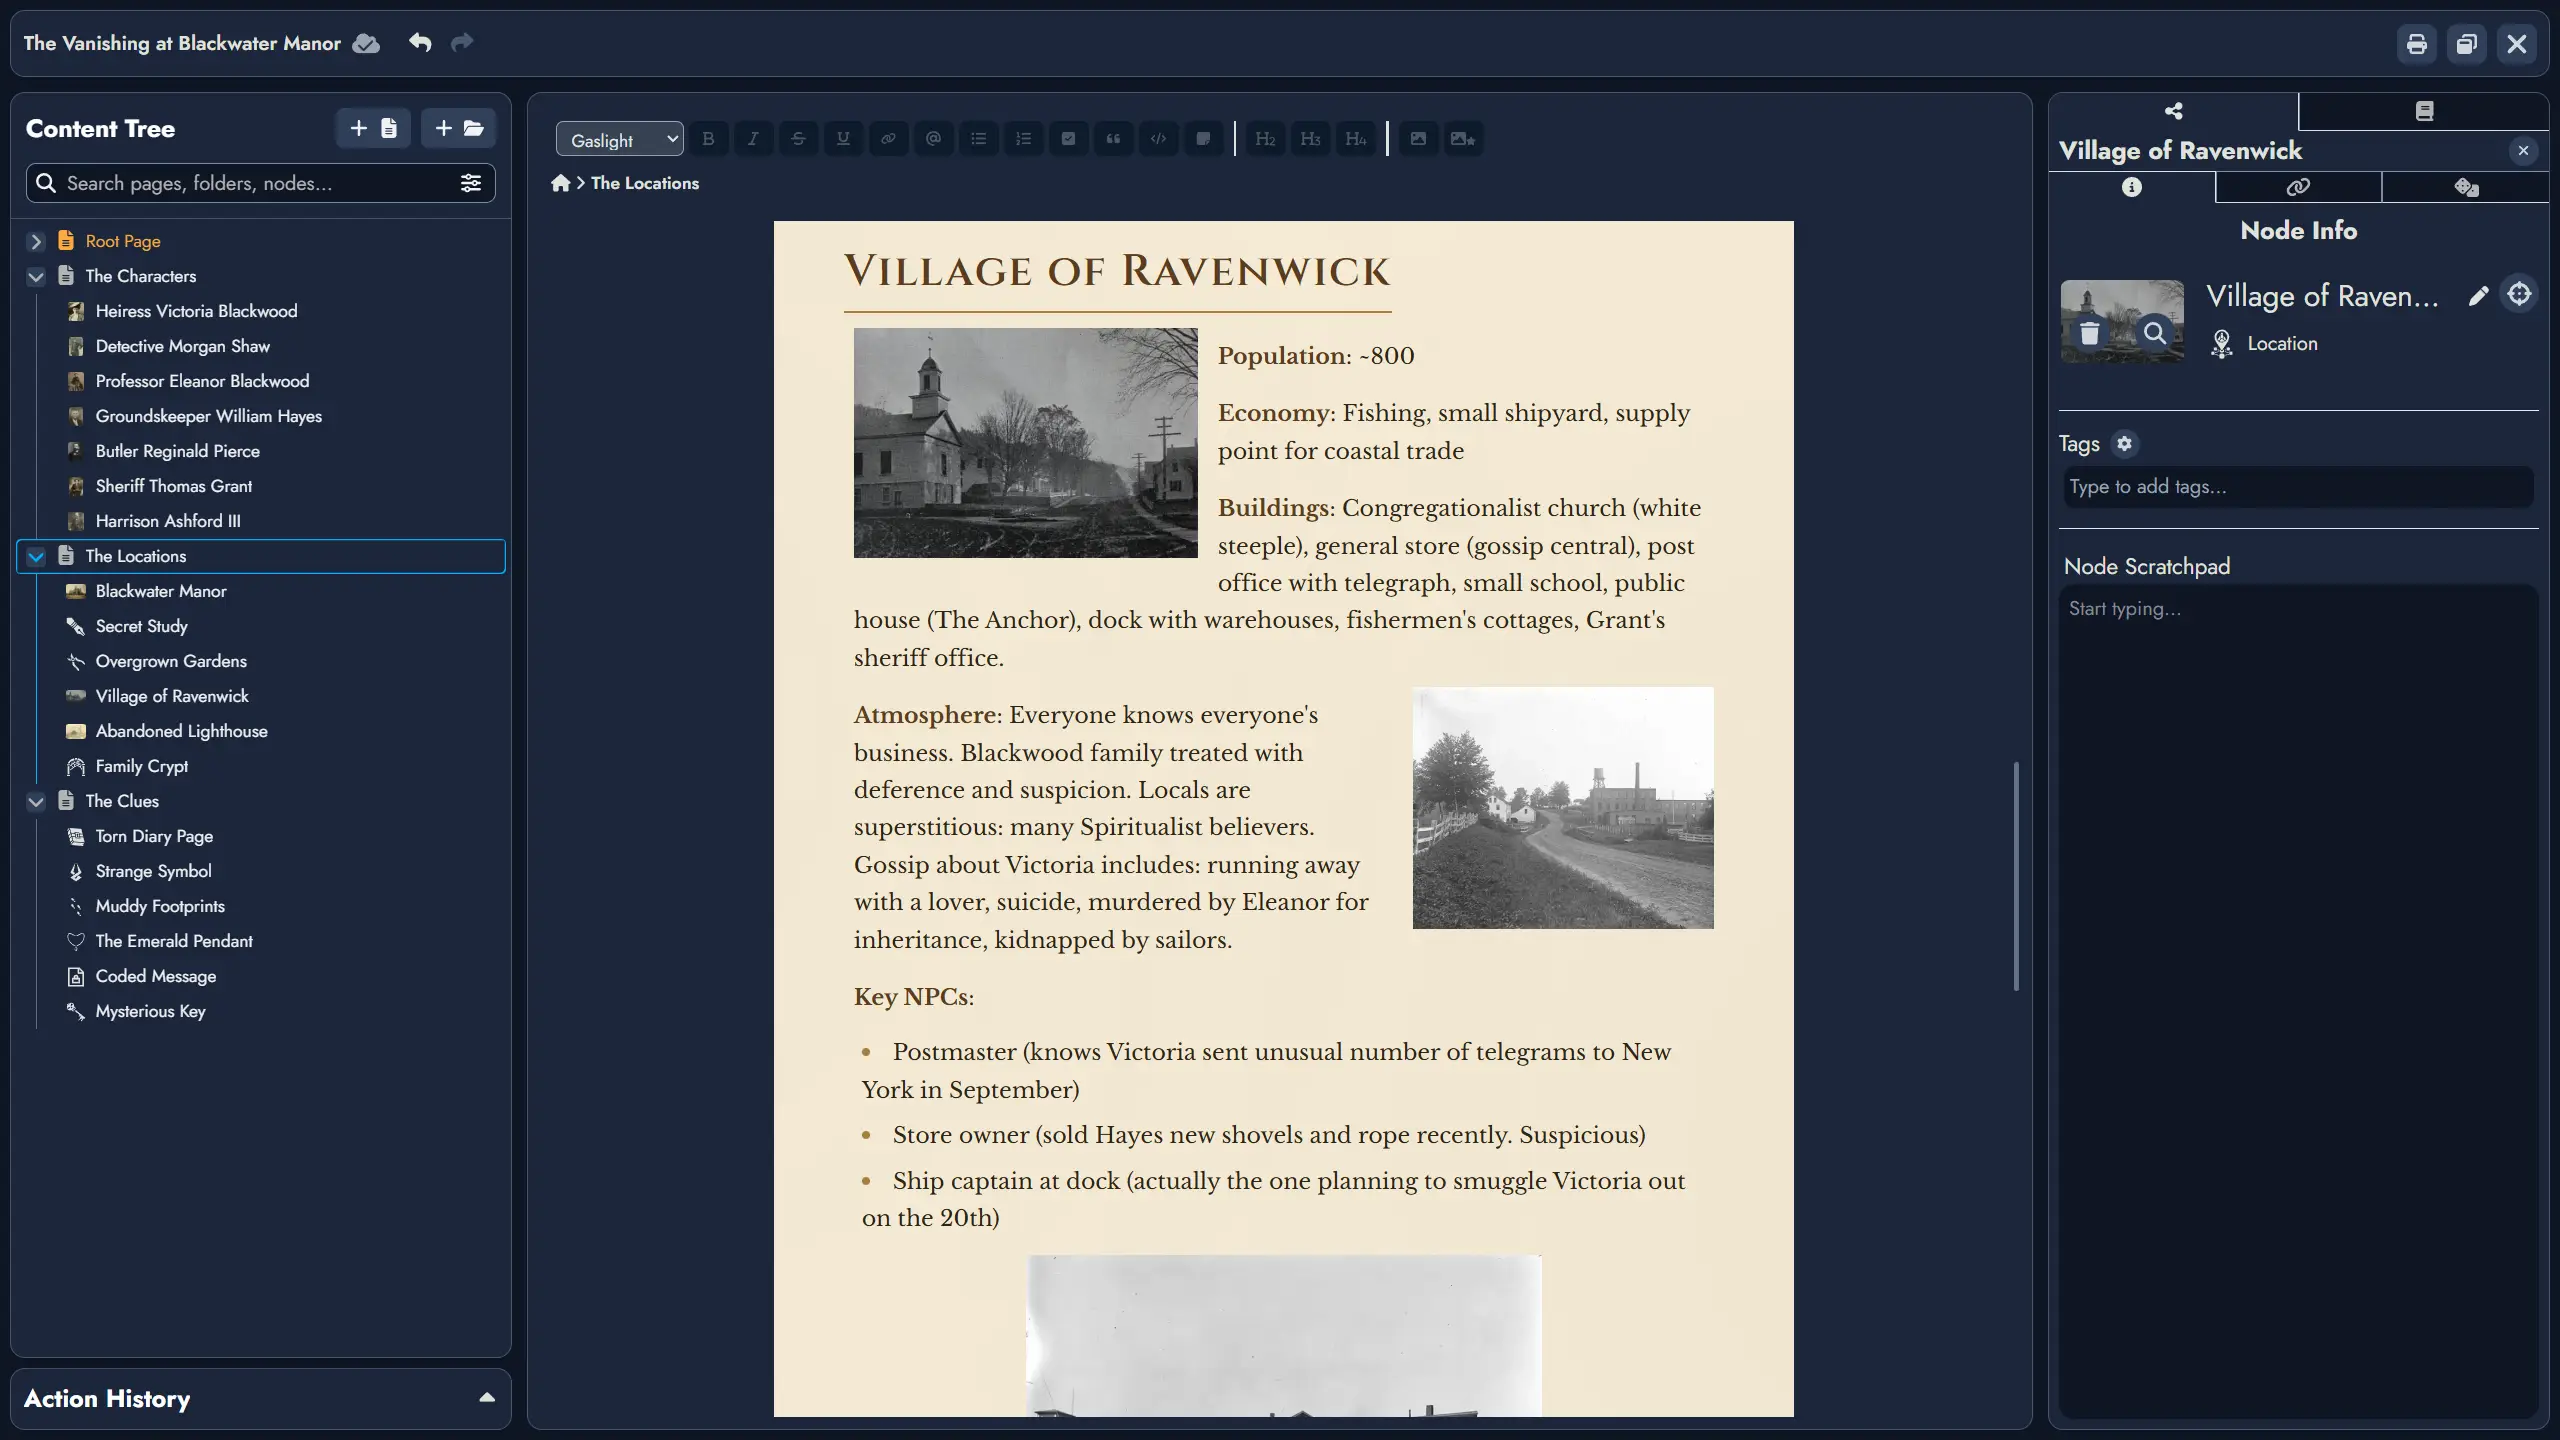Click the insert image toolbar icon
The image size is (2560, 1440).
[x=1418, y=139]
